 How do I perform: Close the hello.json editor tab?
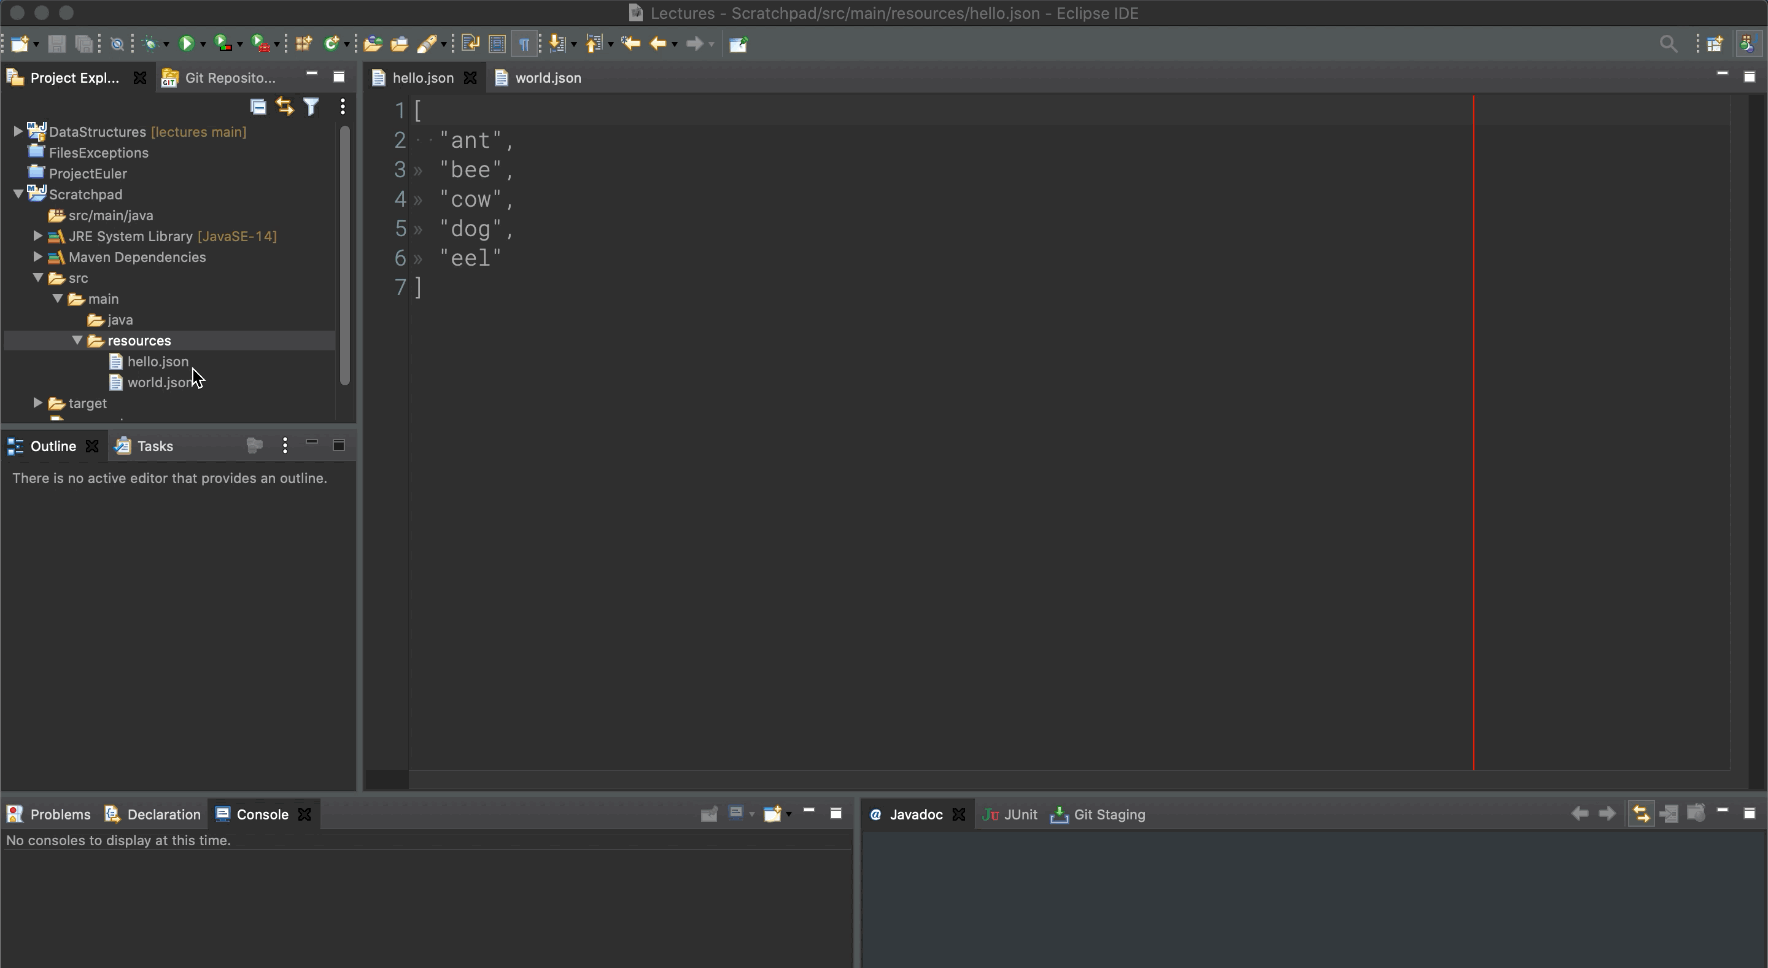pos(470,78)
